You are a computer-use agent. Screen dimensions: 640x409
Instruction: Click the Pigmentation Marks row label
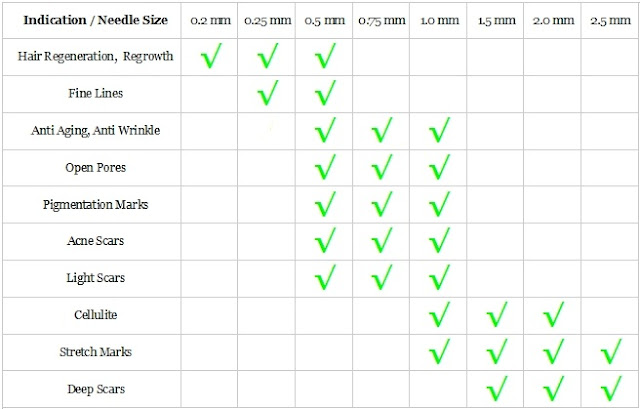tap(95, 204)
